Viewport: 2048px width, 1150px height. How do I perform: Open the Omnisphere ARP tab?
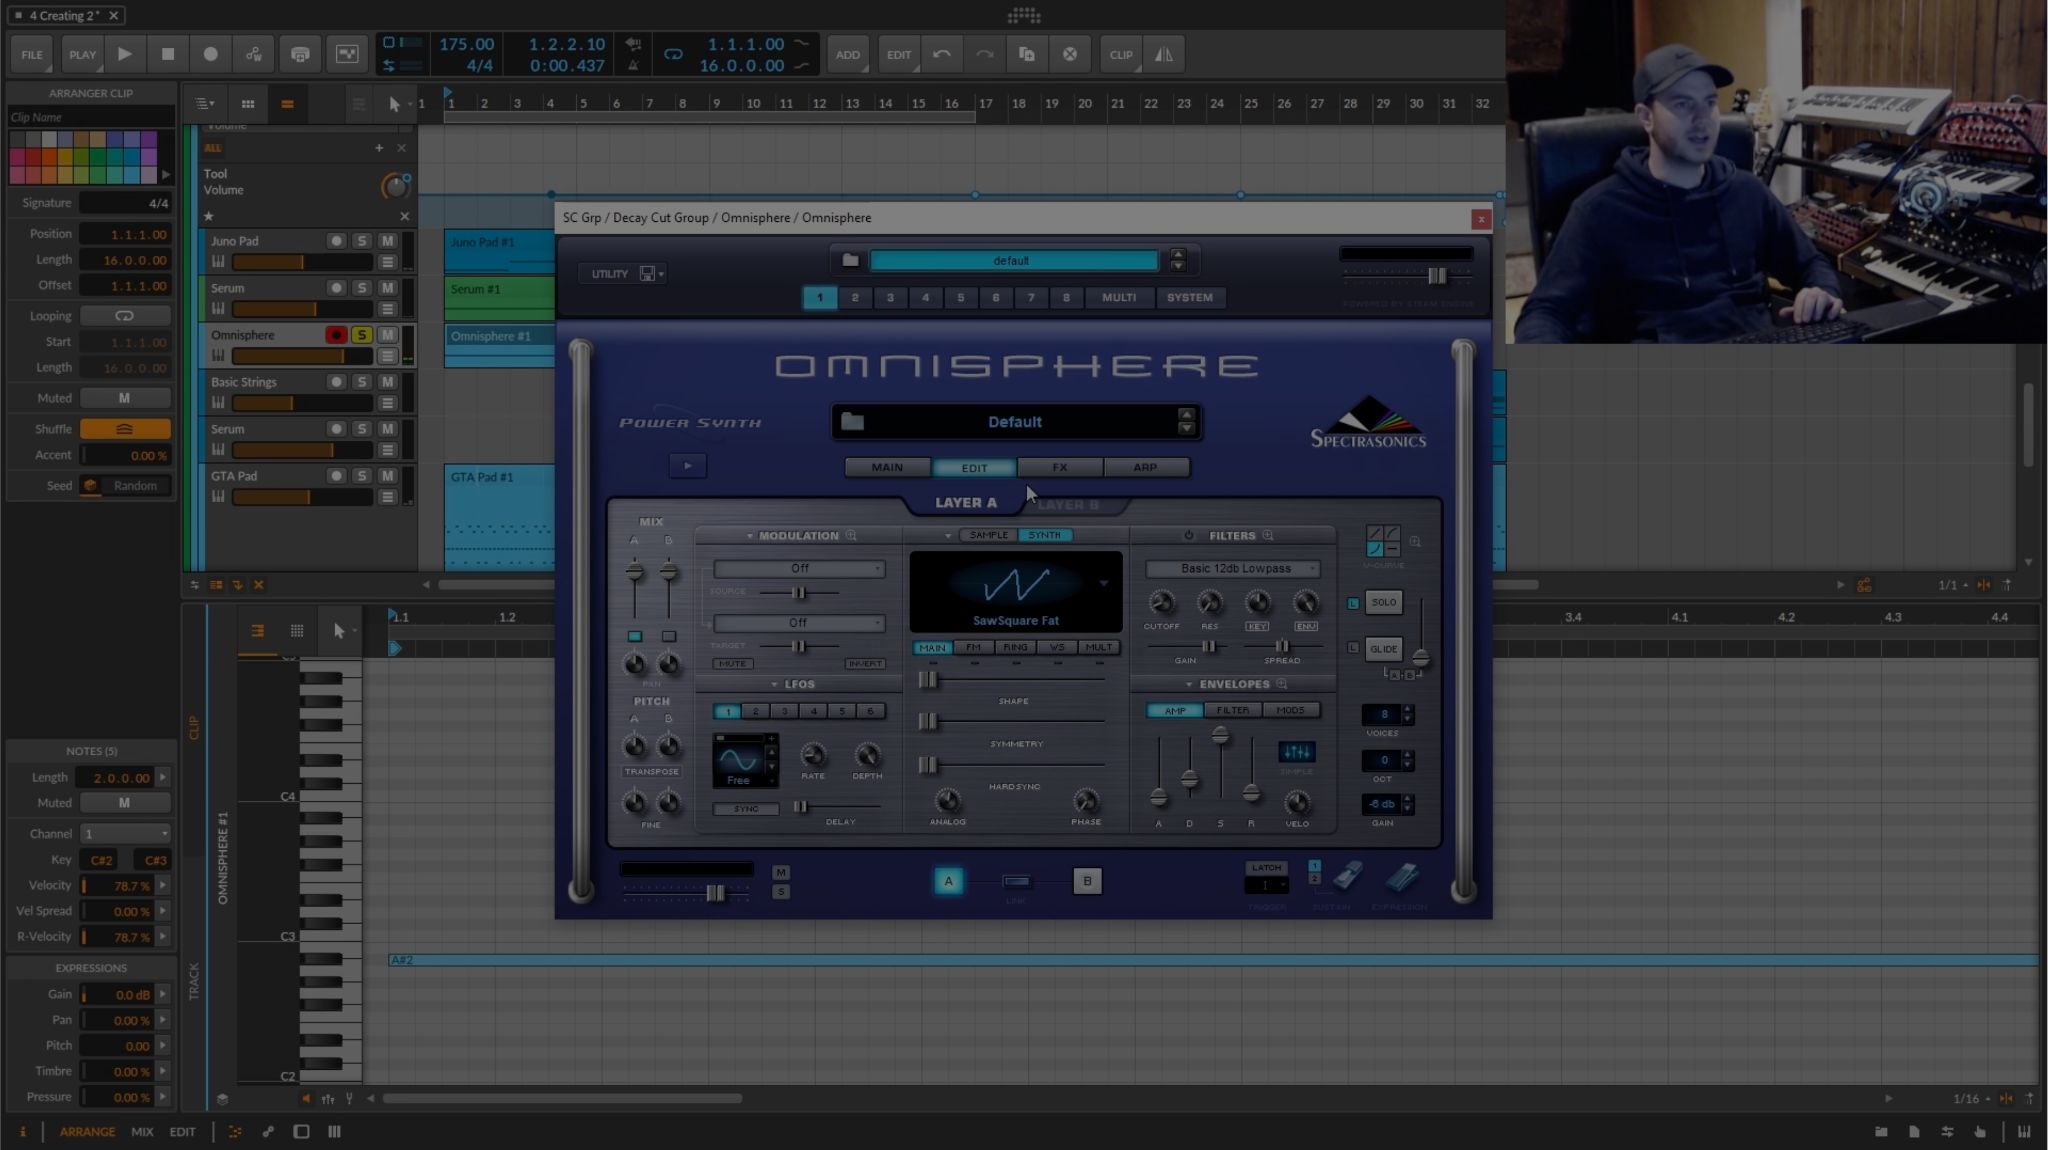coord(1146,467)
